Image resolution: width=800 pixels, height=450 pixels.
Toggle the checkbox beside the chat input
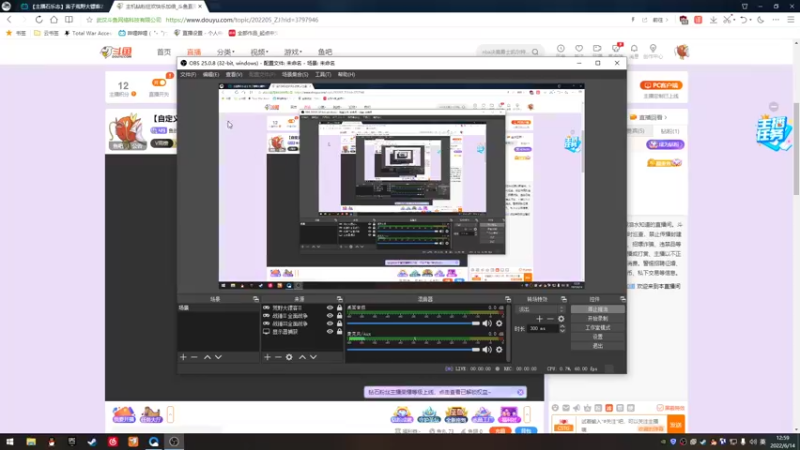tap(660, 408)
